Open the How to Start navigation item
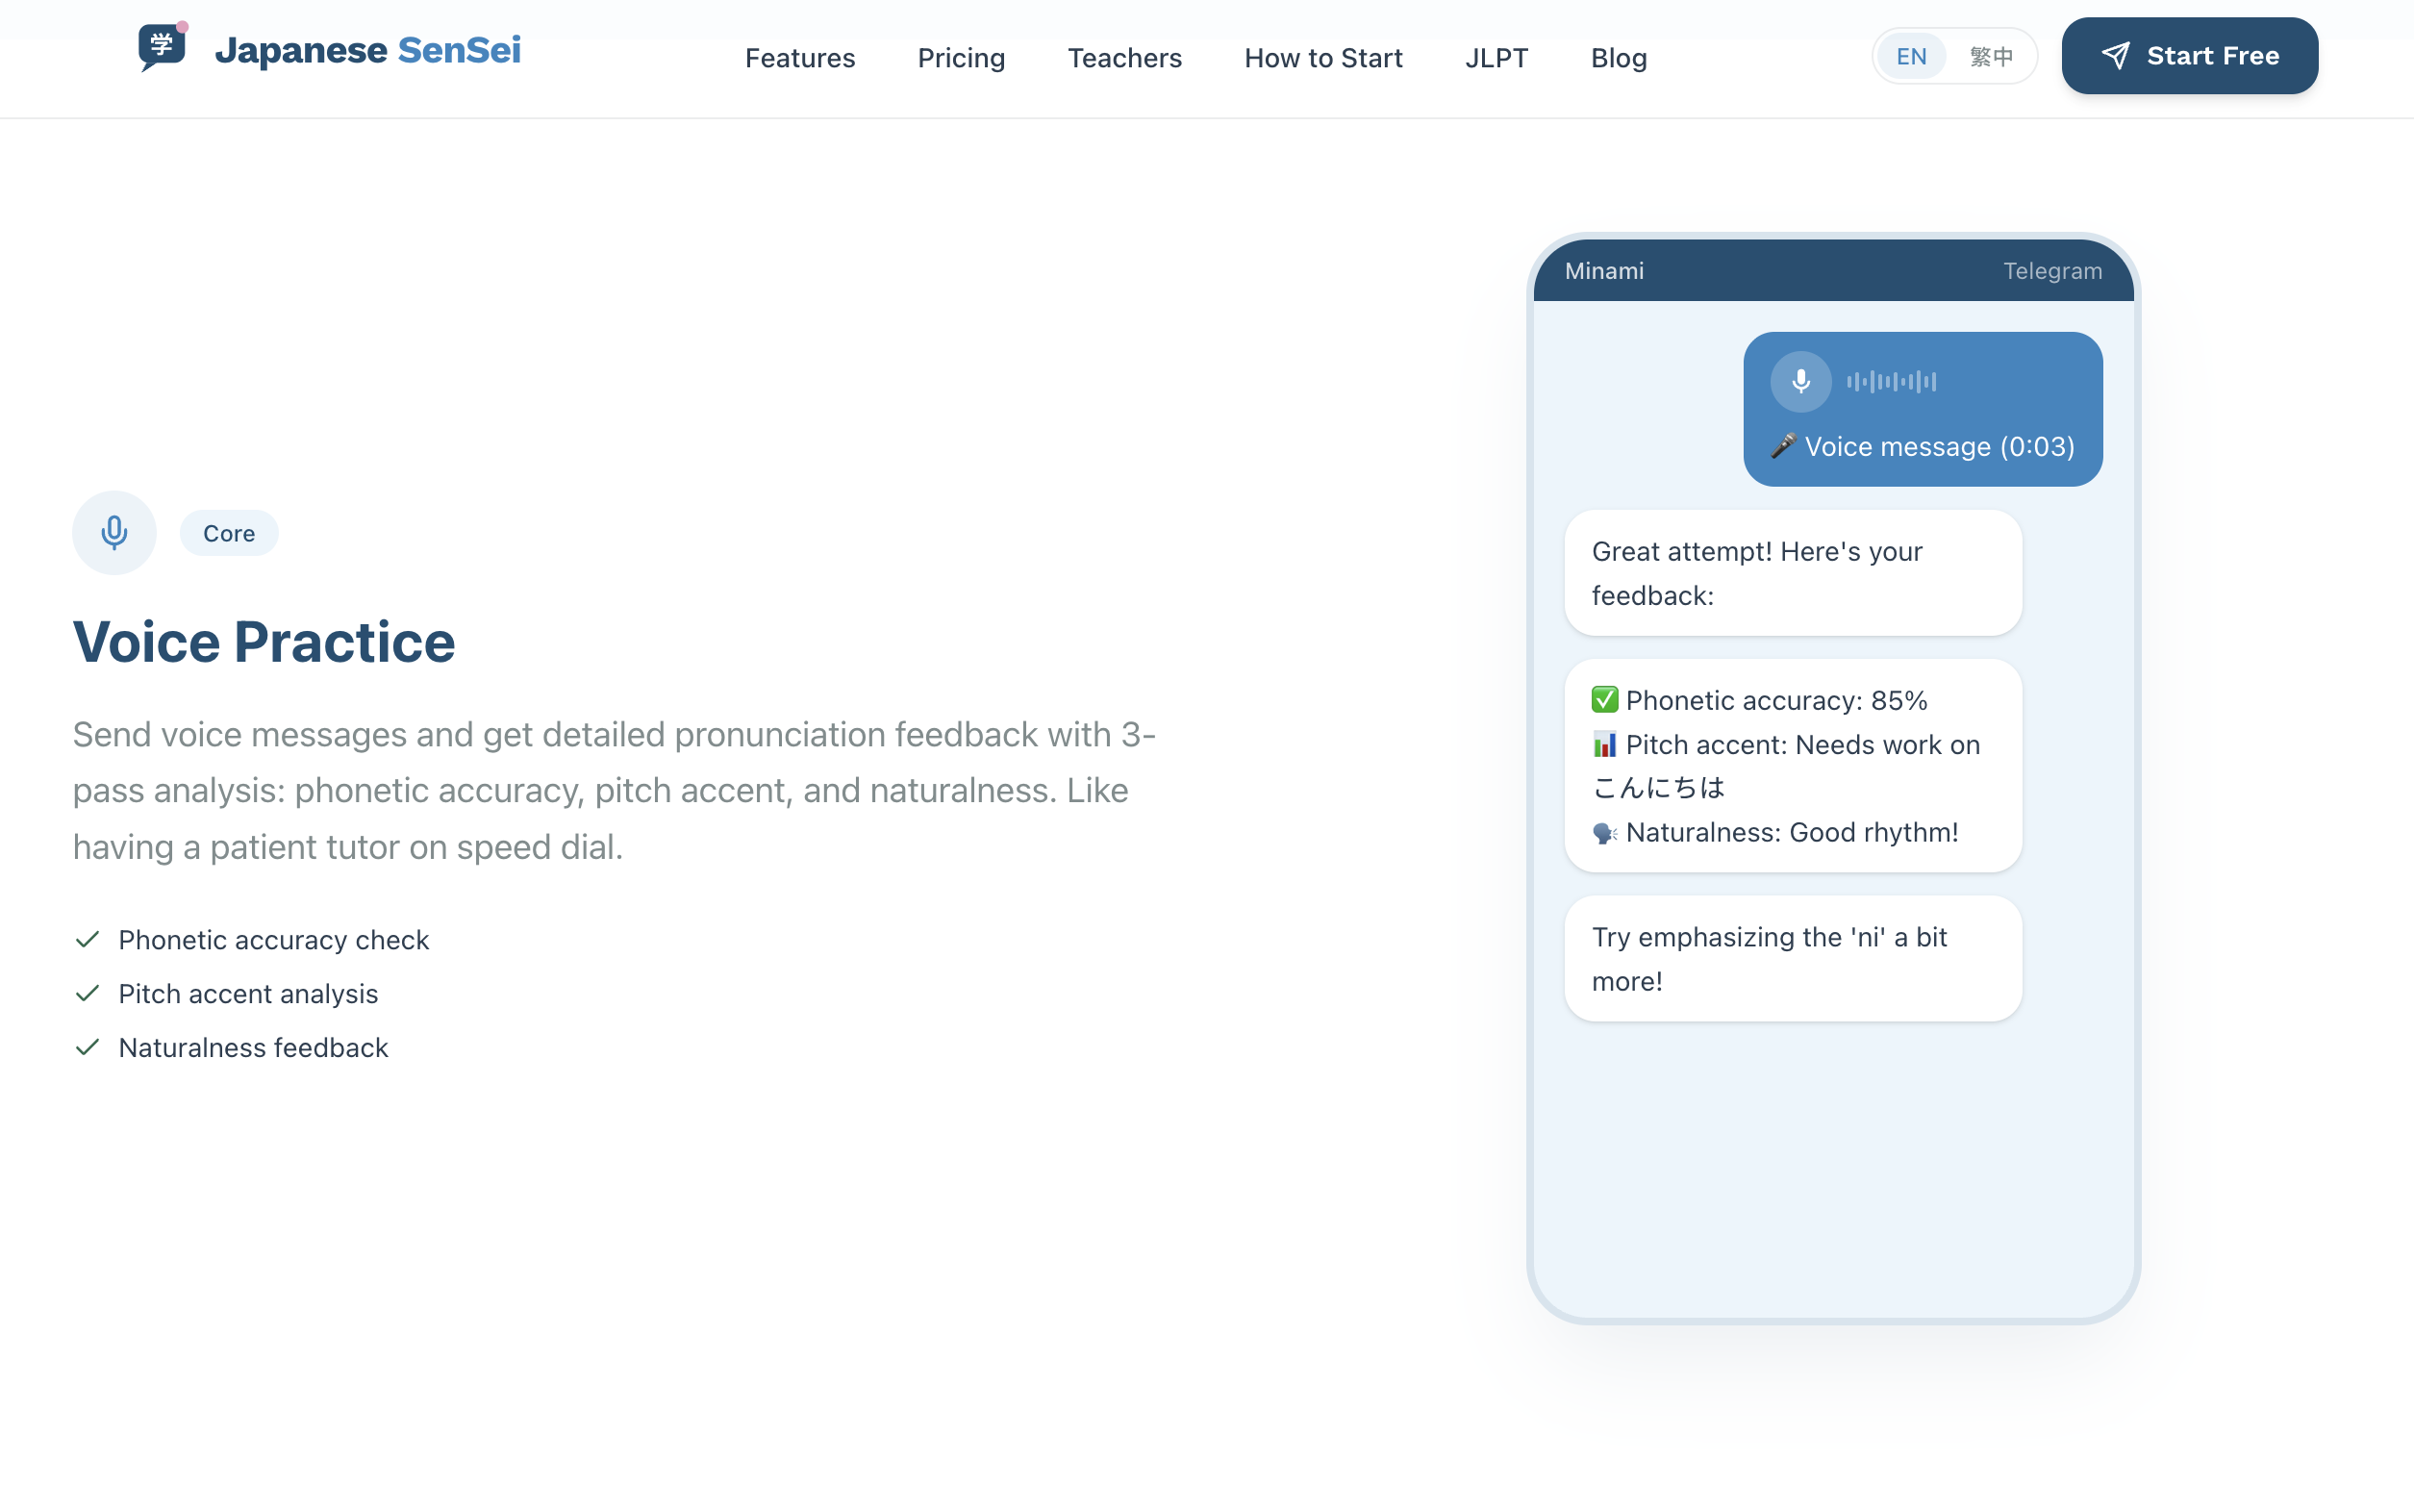 pos(1322,57)
